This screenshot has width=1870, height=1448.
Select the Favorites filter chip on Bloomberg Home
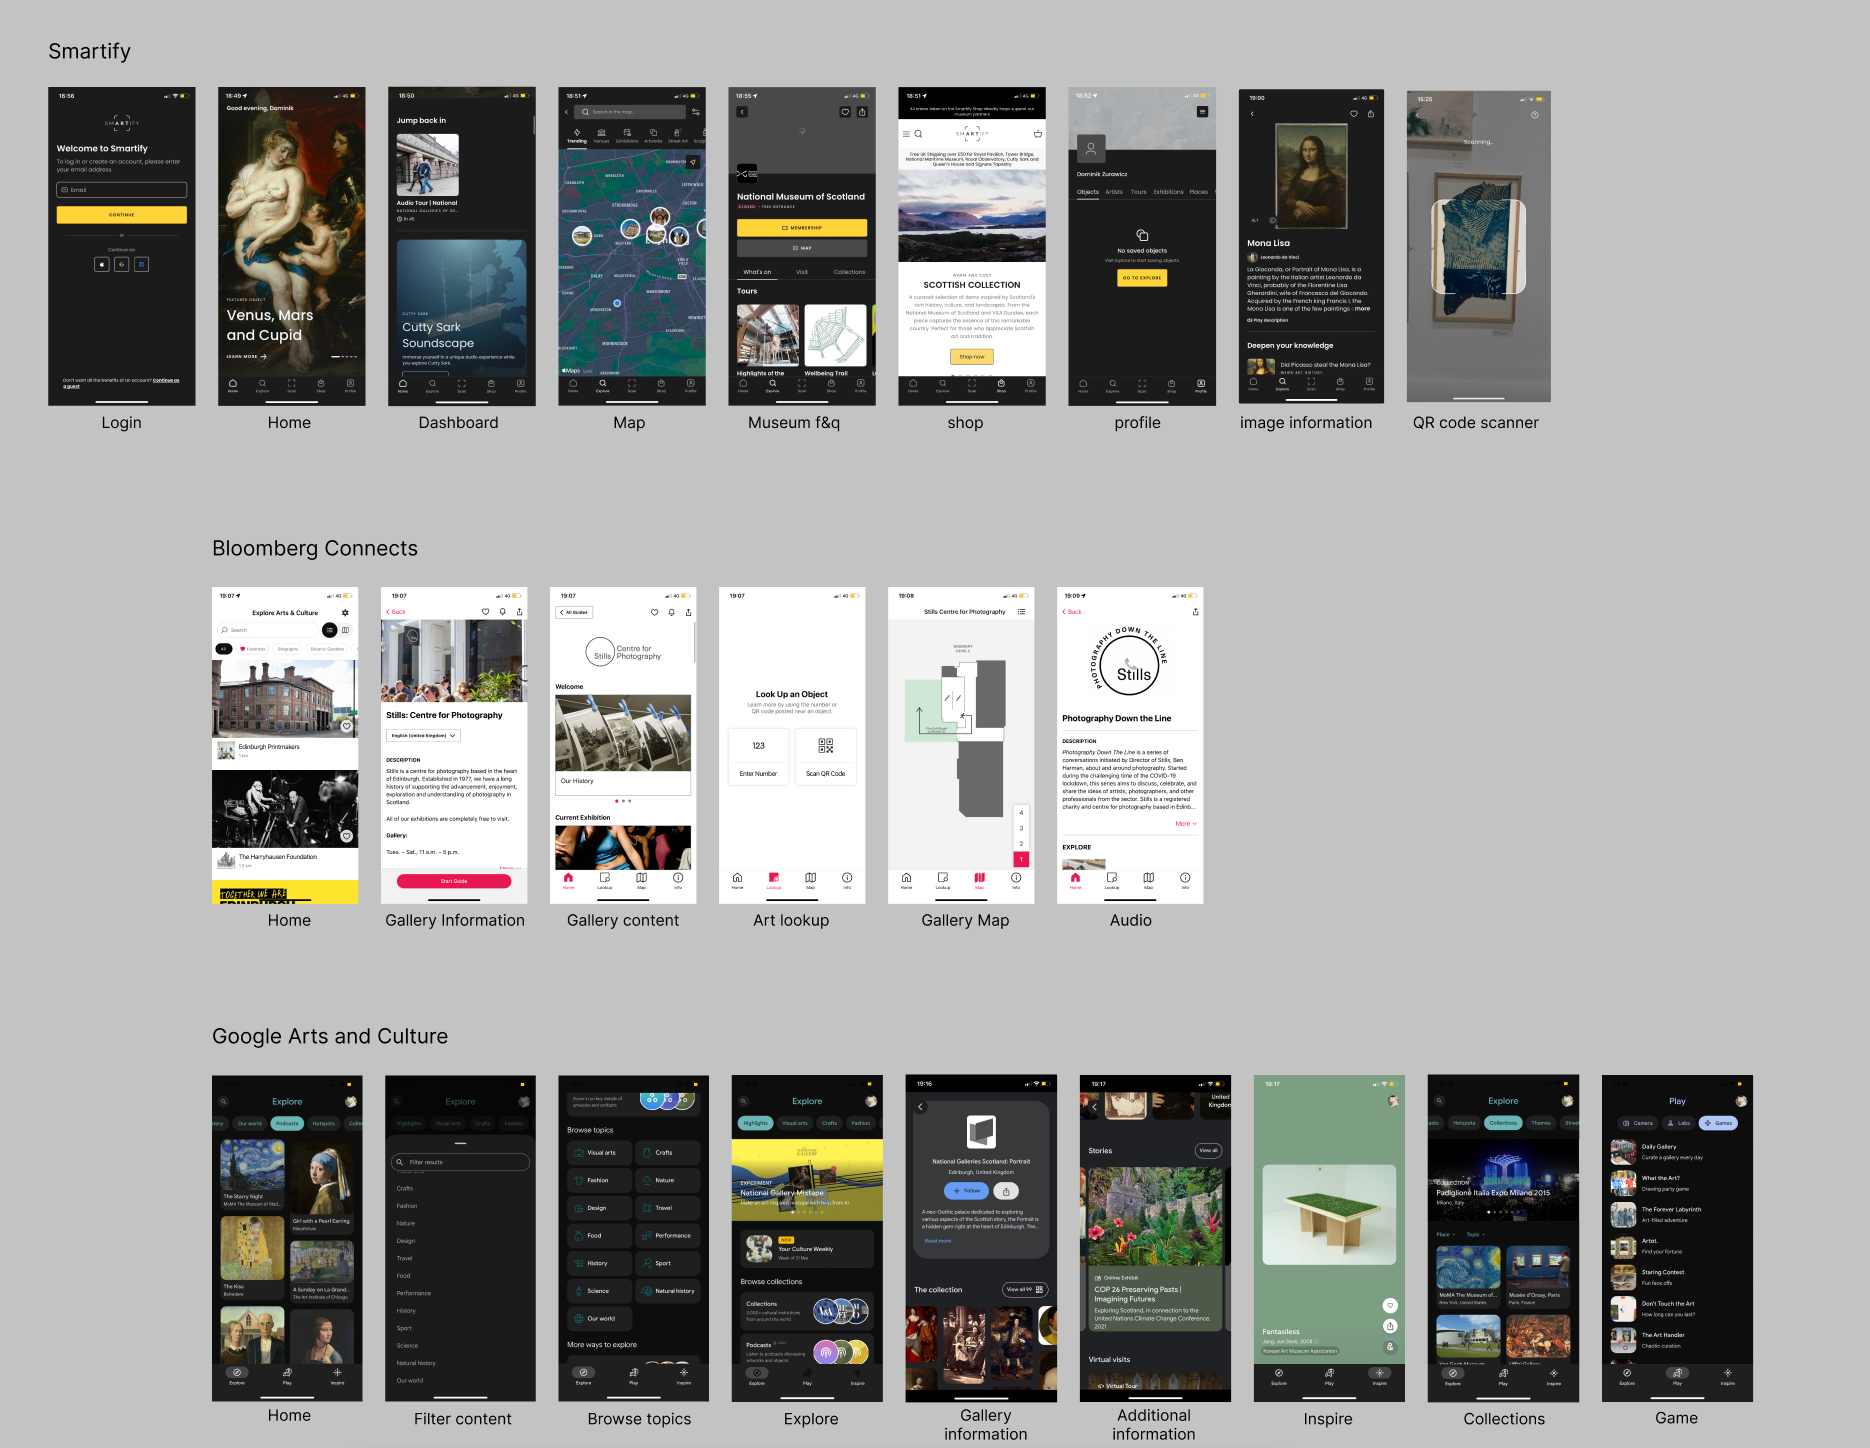[x=252, y=649]
